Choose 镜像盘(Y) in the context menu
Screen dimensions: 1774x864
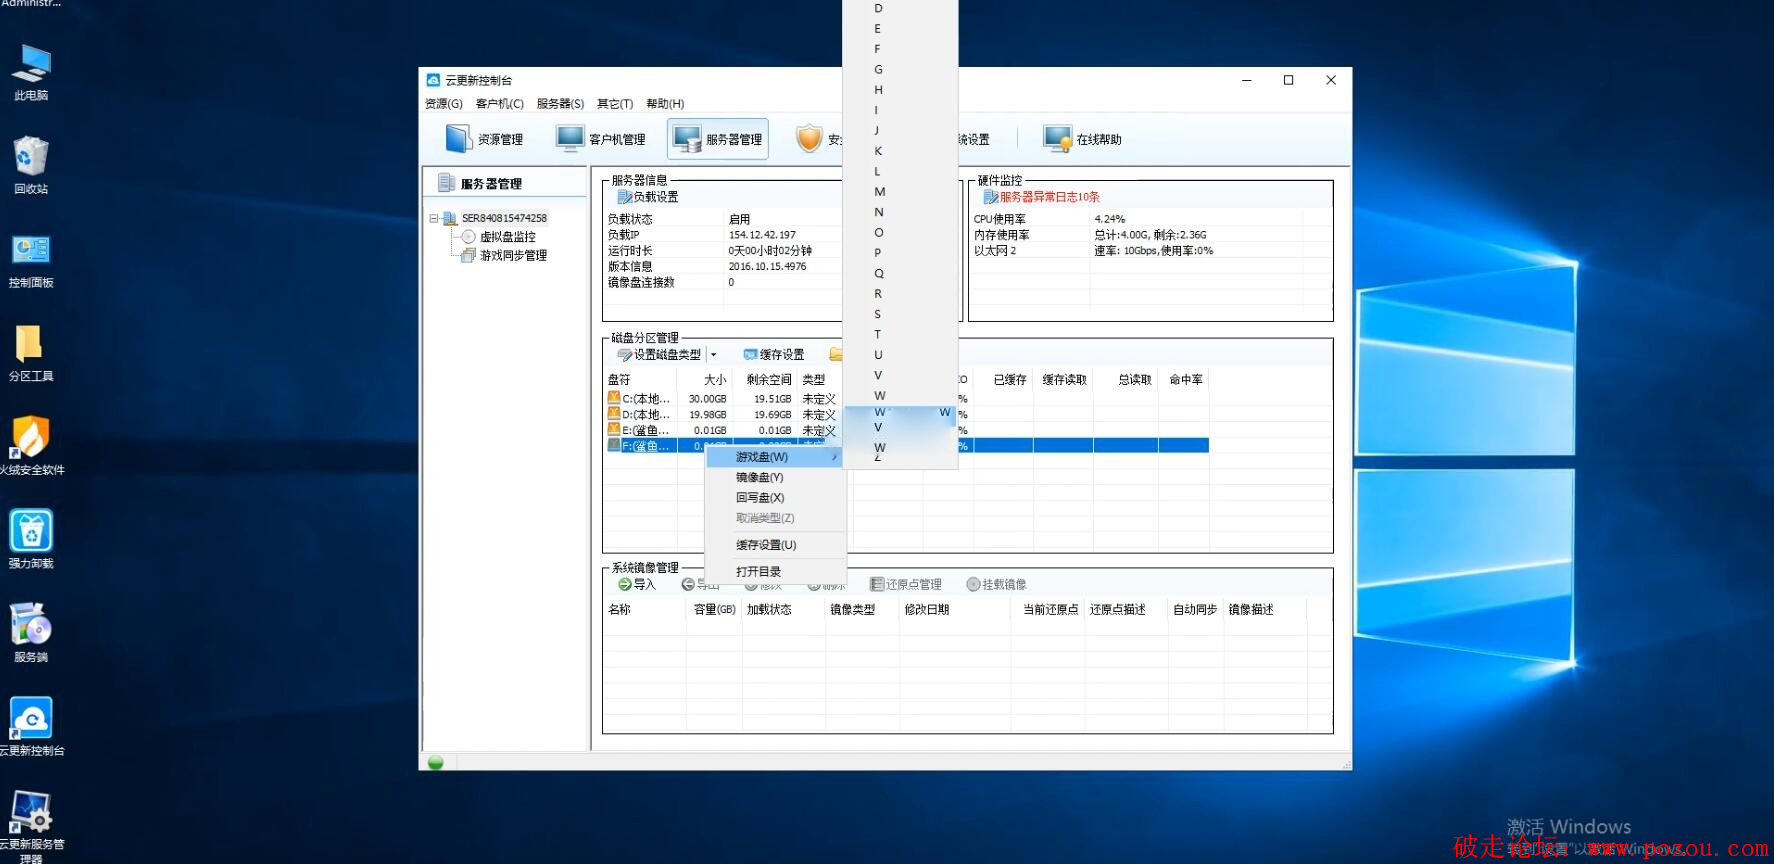click(775, 478)
